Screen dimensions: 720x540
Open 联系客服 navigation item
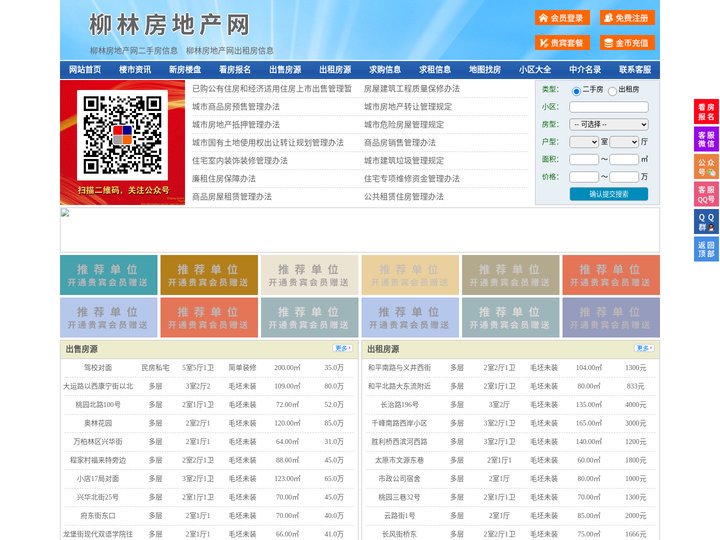coord(636,70)
